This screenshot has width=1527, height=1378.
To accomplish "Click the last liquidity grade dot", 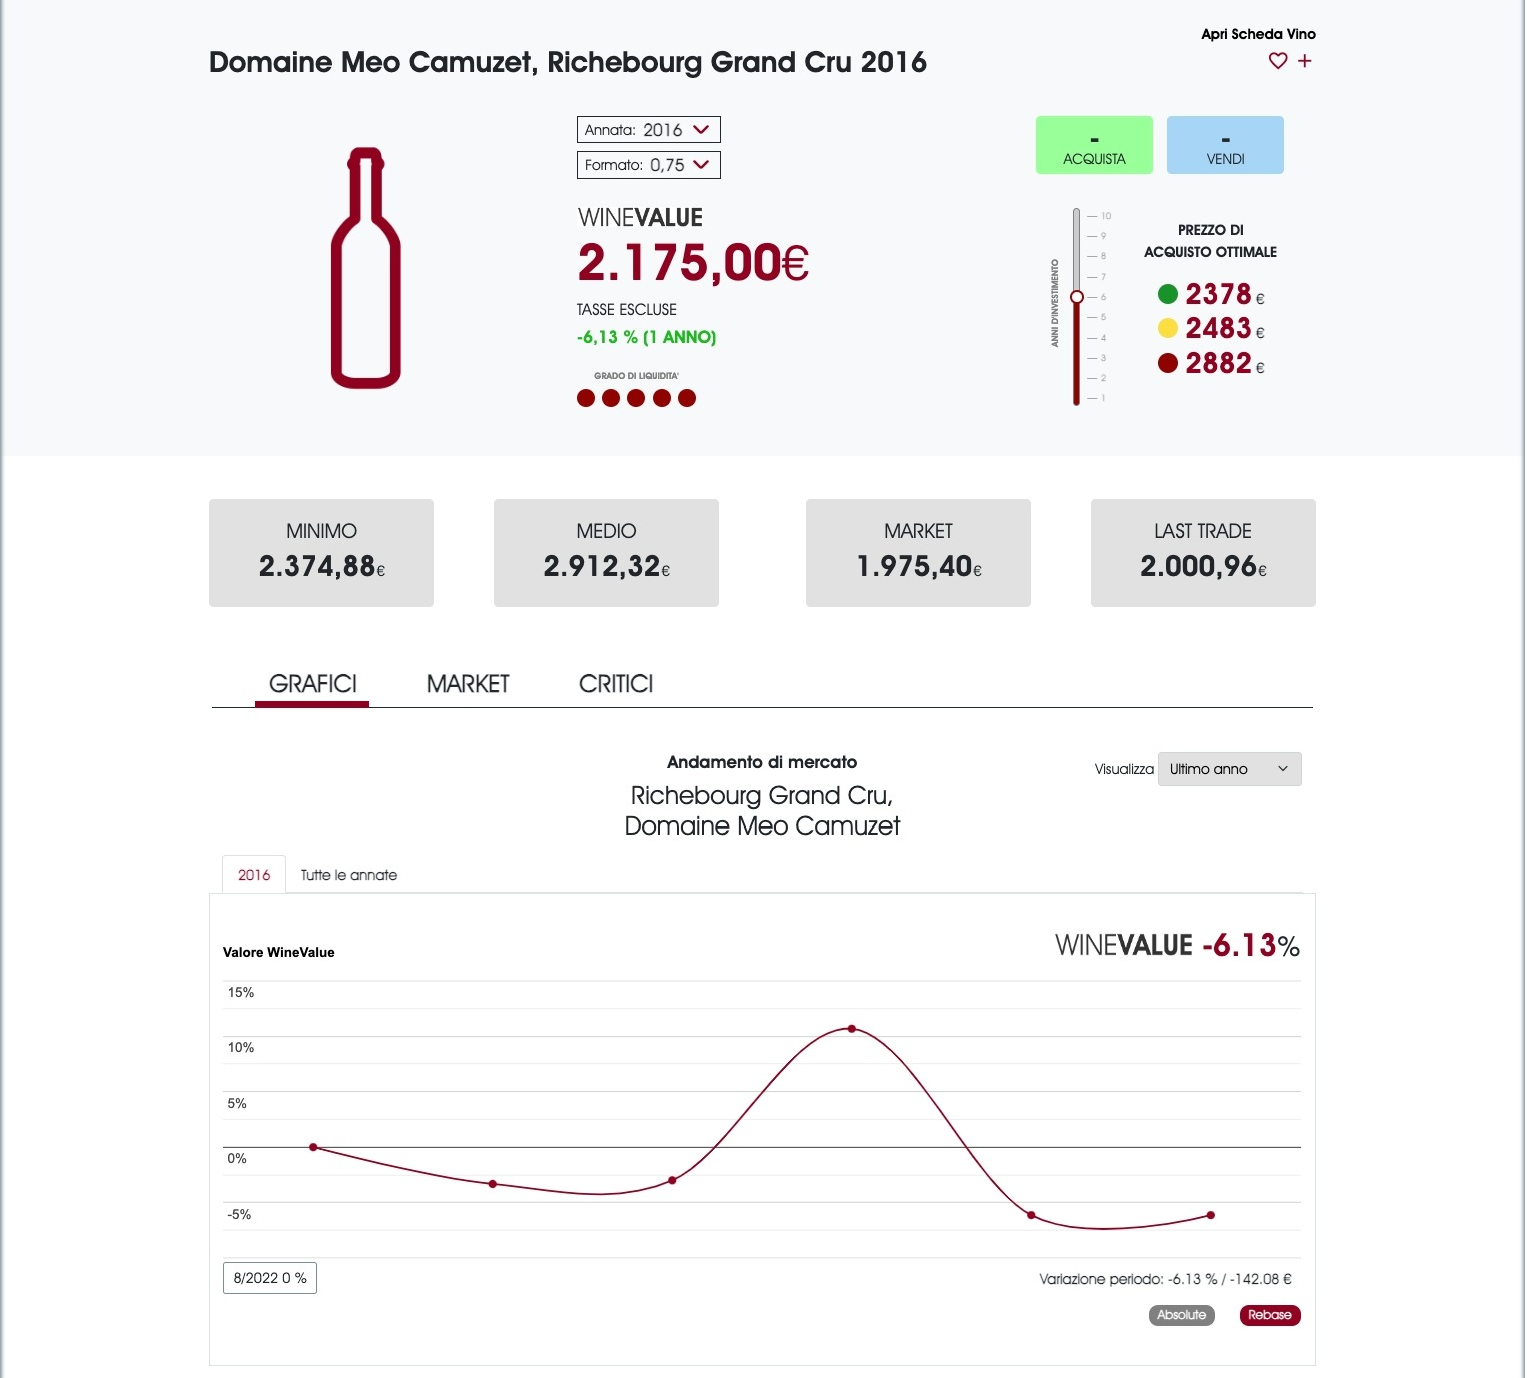I will click(687, 398).
